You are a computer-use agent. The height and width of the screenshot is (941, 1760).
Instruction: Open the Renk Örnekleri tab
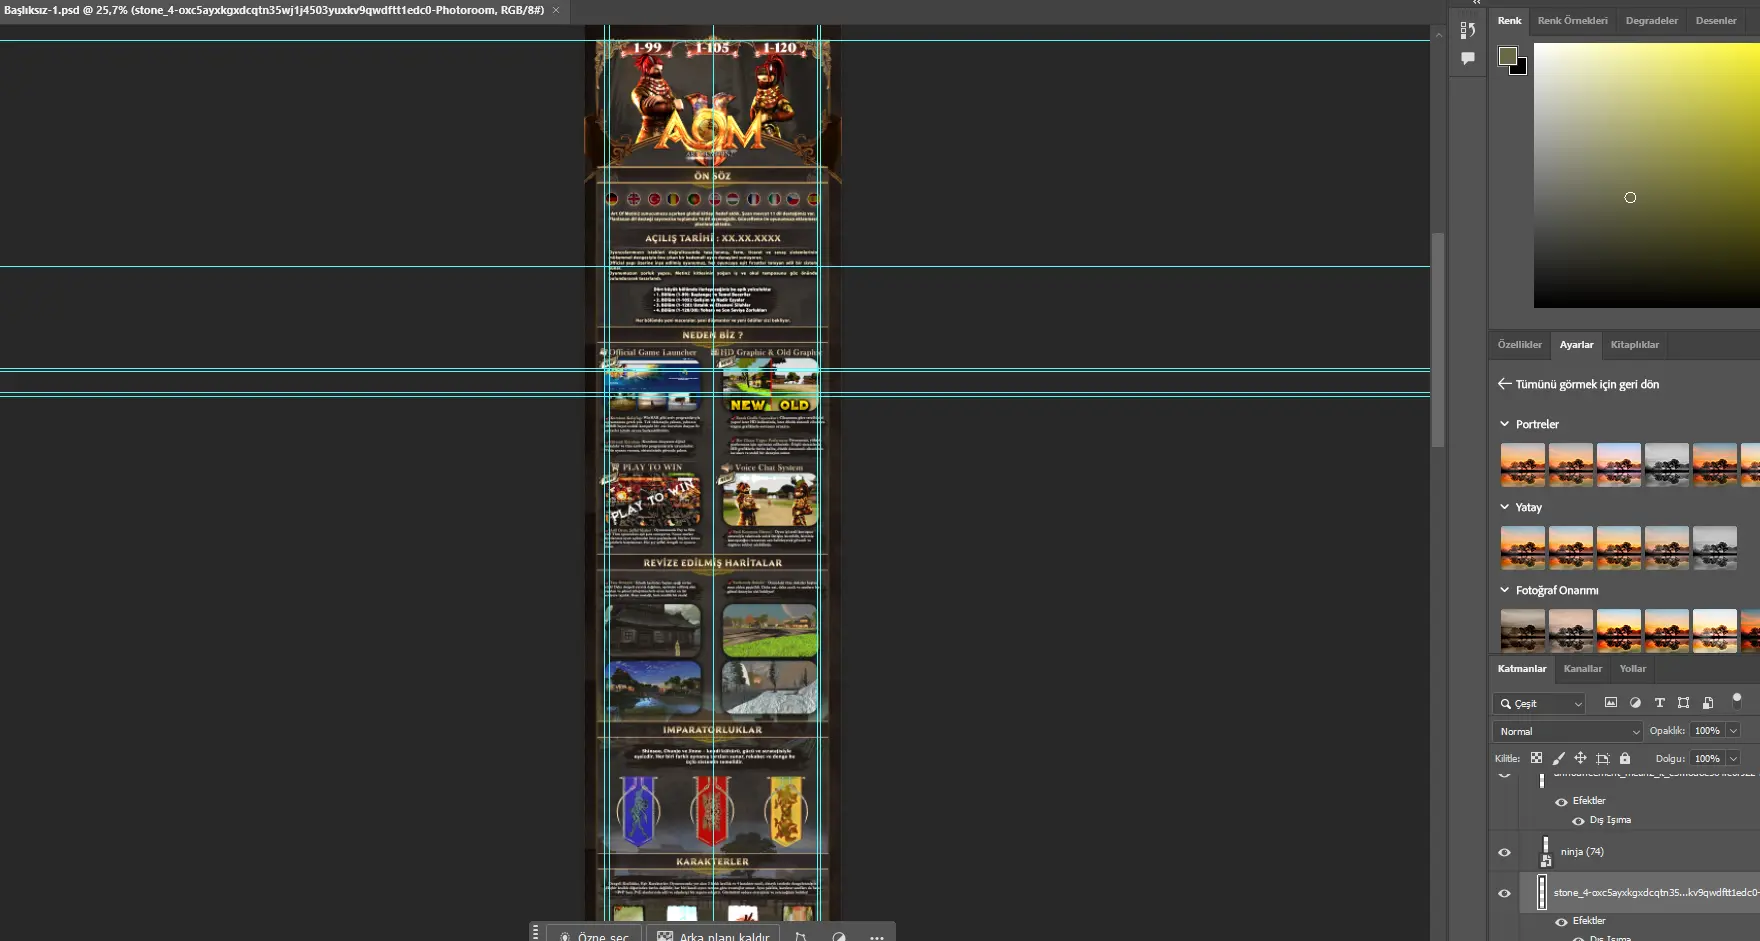pos(1572,21)
